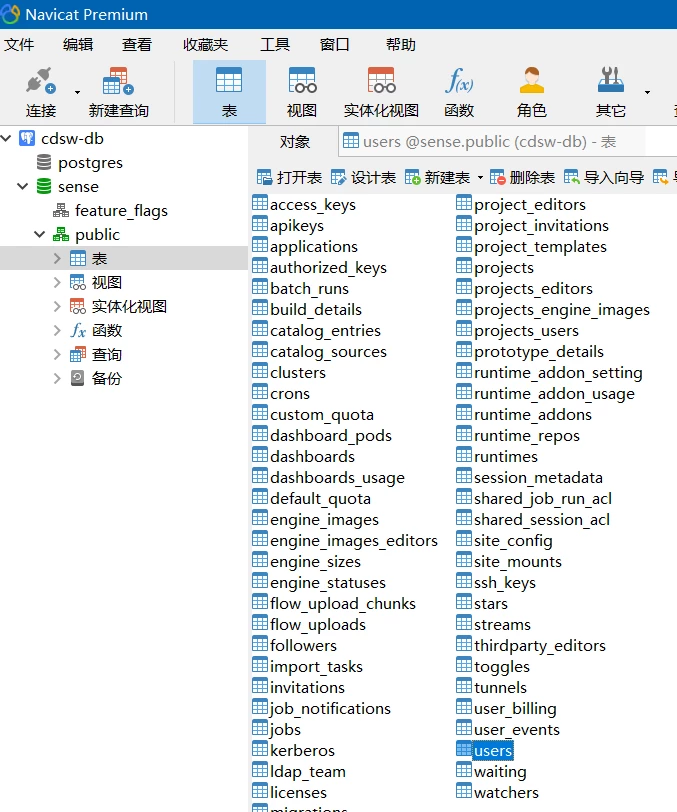Select the shared_session_acl table
The width and height of the screenshot is (677, 812).
533,519
